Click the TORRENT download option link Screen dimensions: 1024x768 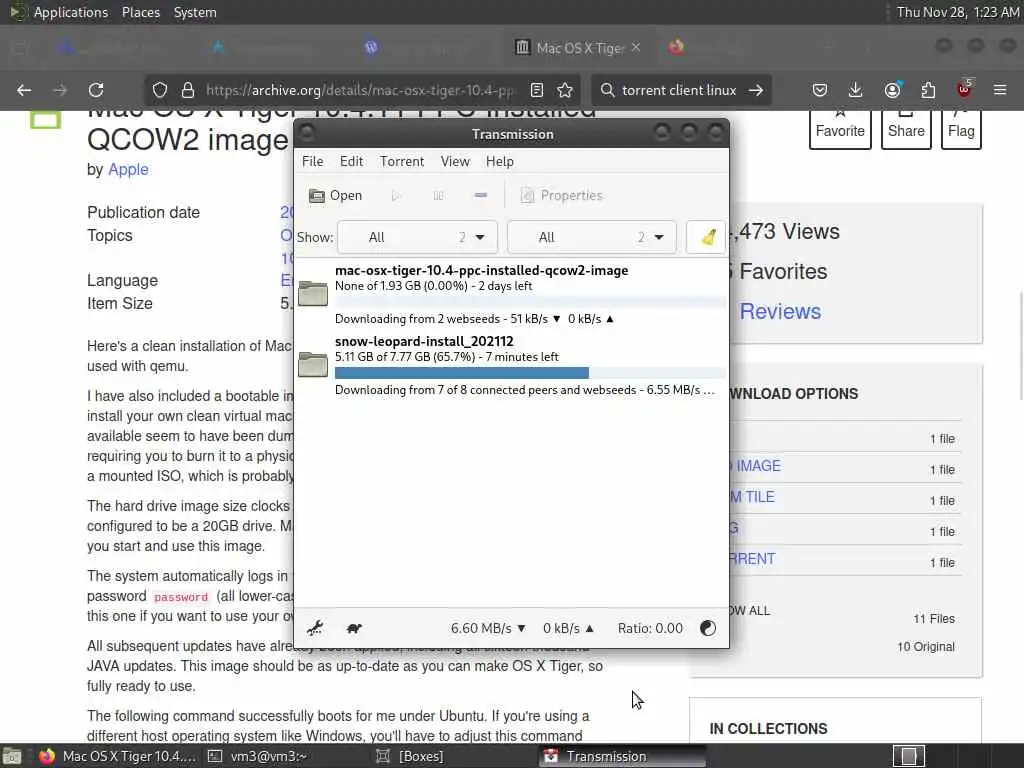(752, 559)
